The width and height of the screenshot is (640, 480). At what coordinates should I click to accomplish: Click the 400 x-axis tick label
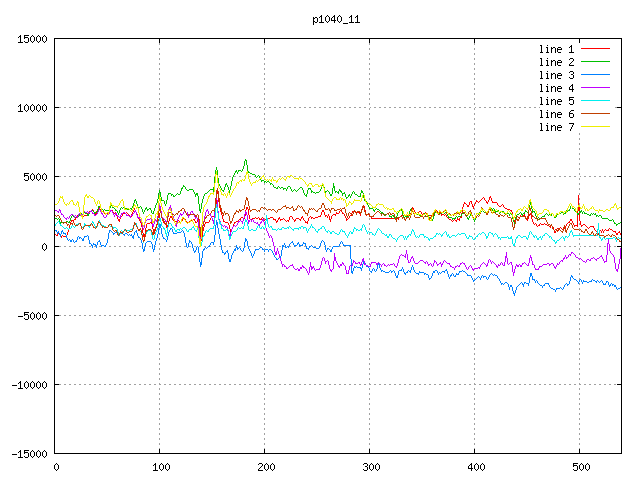coord(474,467)
